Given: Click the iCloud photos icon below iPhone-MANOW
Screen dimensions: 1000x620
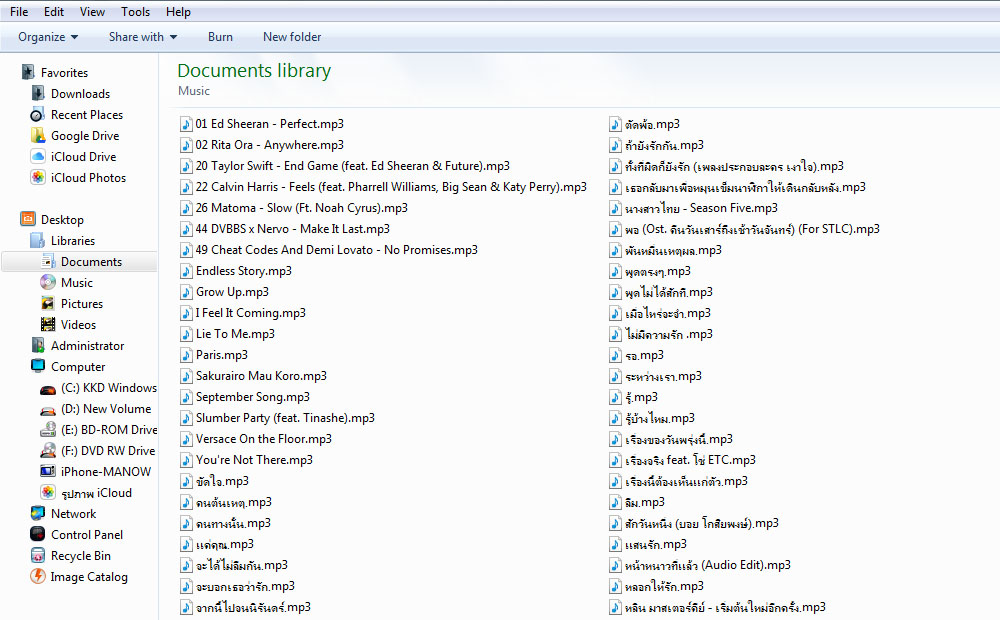Looking at the screenshot, I should (48, 492).
